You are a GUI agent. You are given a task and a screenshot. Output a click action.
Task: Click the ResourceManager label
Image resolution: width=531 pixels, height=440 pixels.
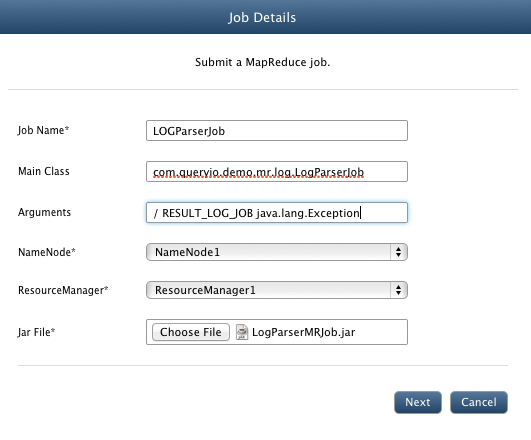[x=63, y=290]
